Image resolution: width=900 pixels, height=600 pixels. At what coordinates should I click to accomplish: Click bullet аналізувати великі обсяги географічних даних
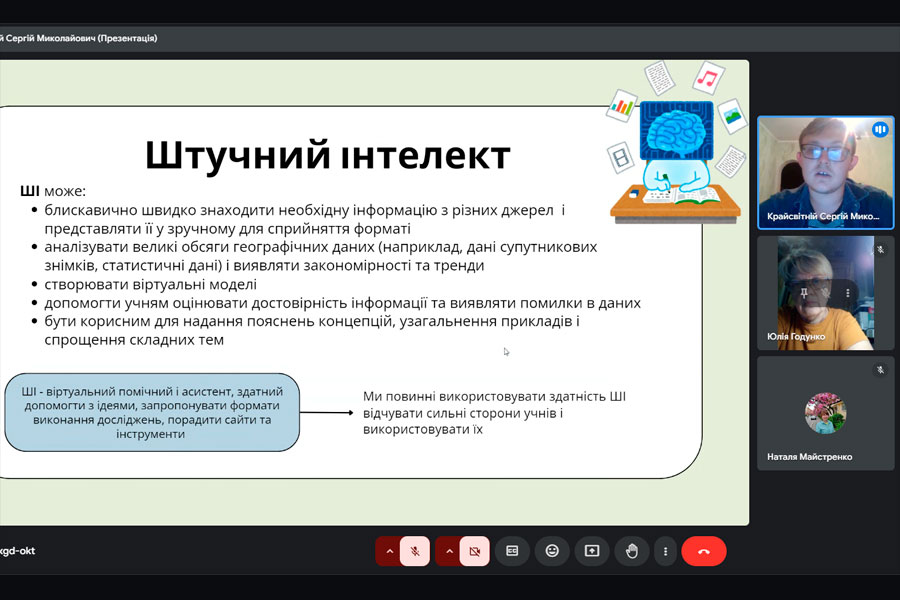pos(320,256)
